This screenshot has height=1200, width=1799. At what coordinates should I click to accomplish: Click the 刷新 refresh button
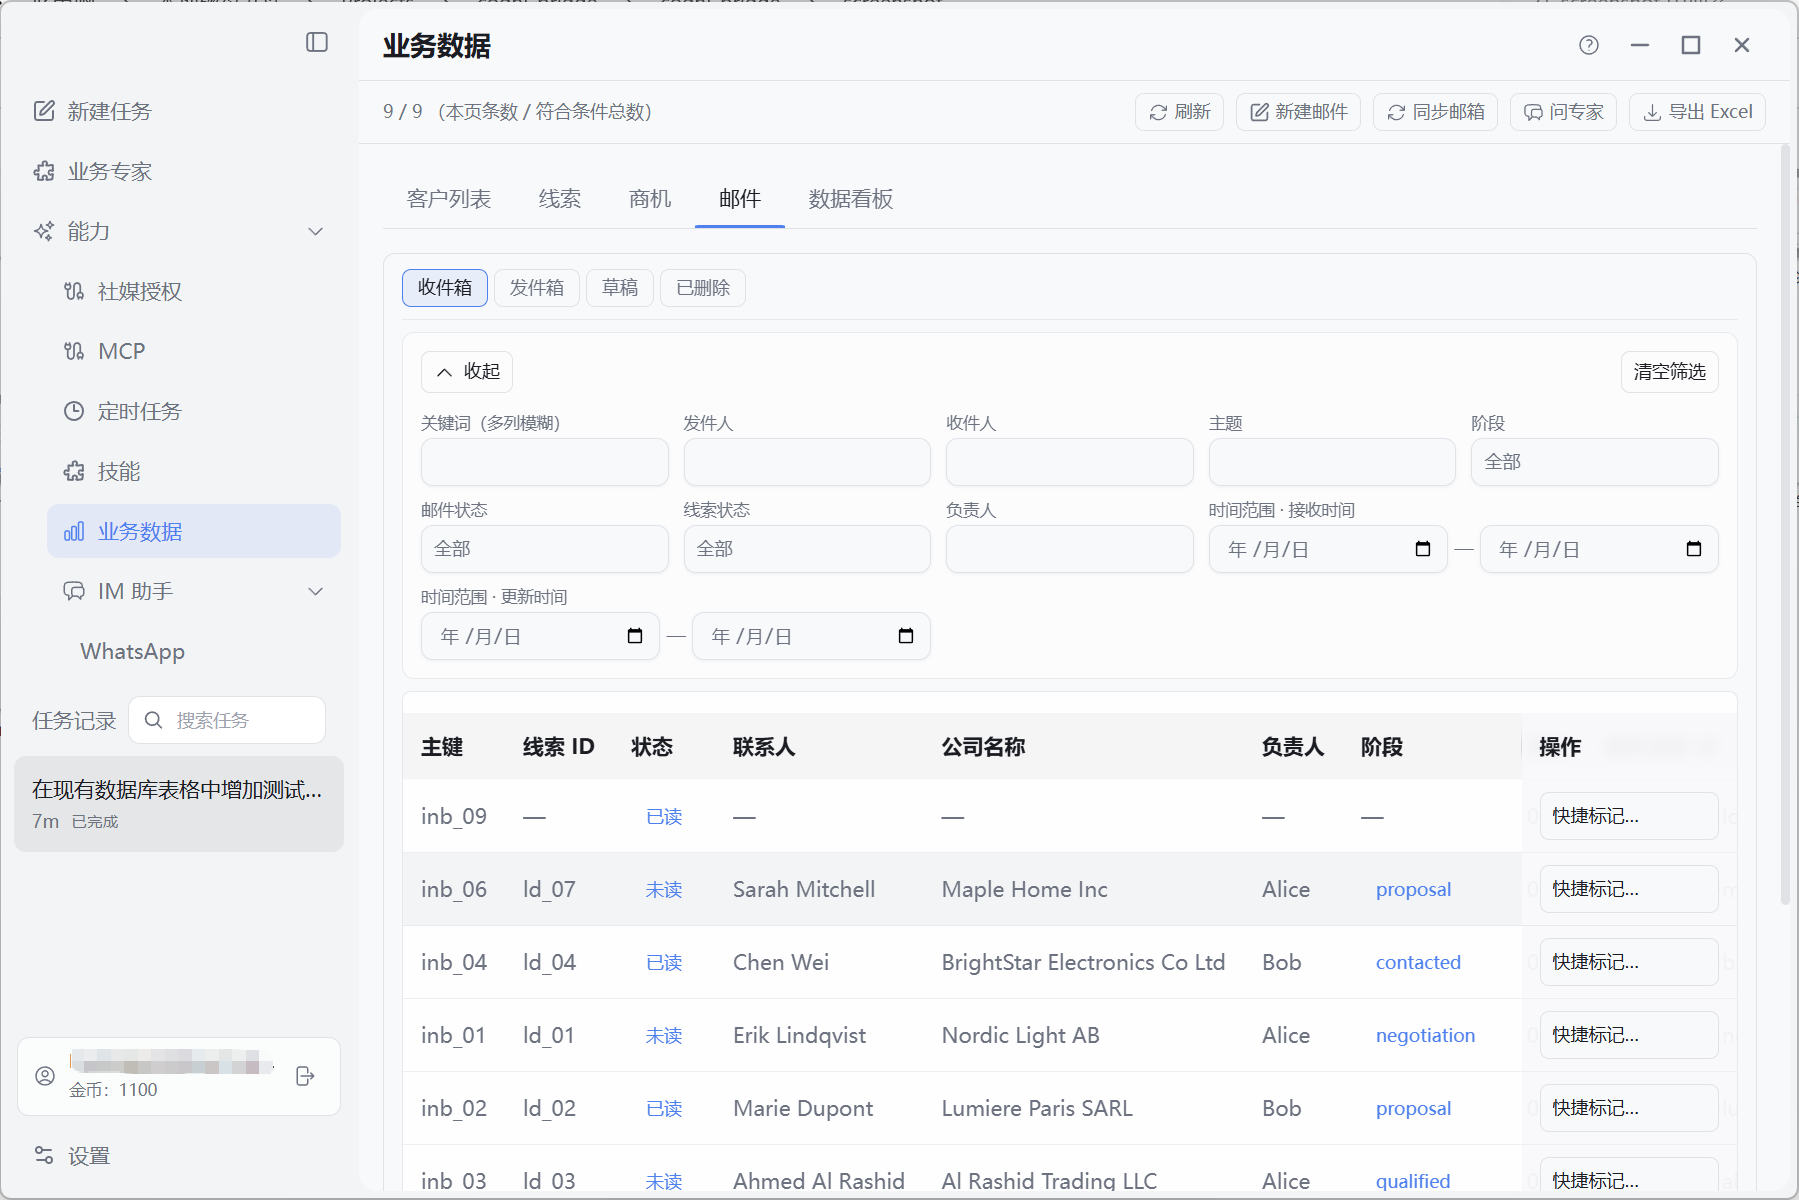click(1179, 112)
